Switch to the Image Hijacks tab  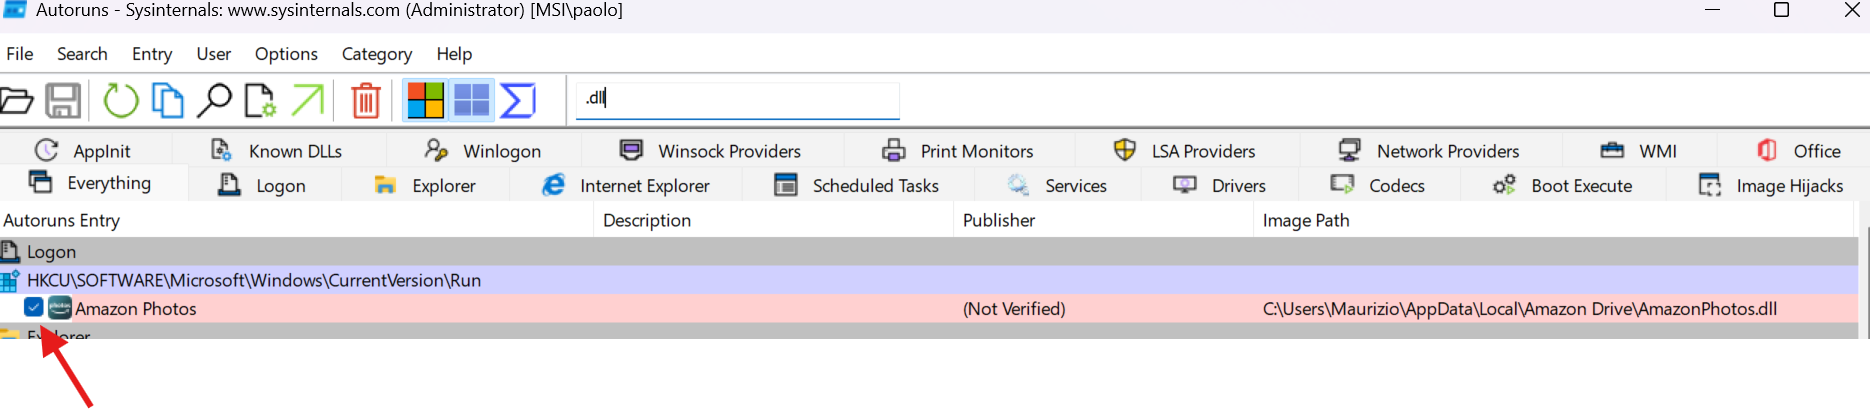(1771, 185)
